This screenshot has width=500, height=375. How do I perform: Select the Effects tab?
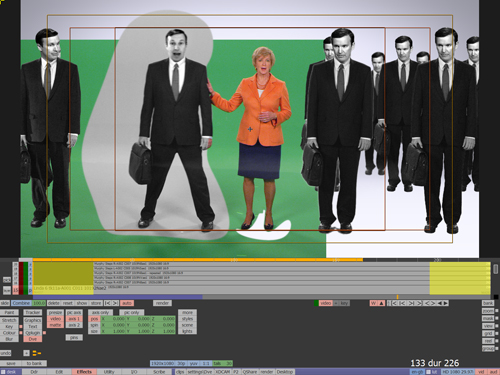click(x=84, y=372)
